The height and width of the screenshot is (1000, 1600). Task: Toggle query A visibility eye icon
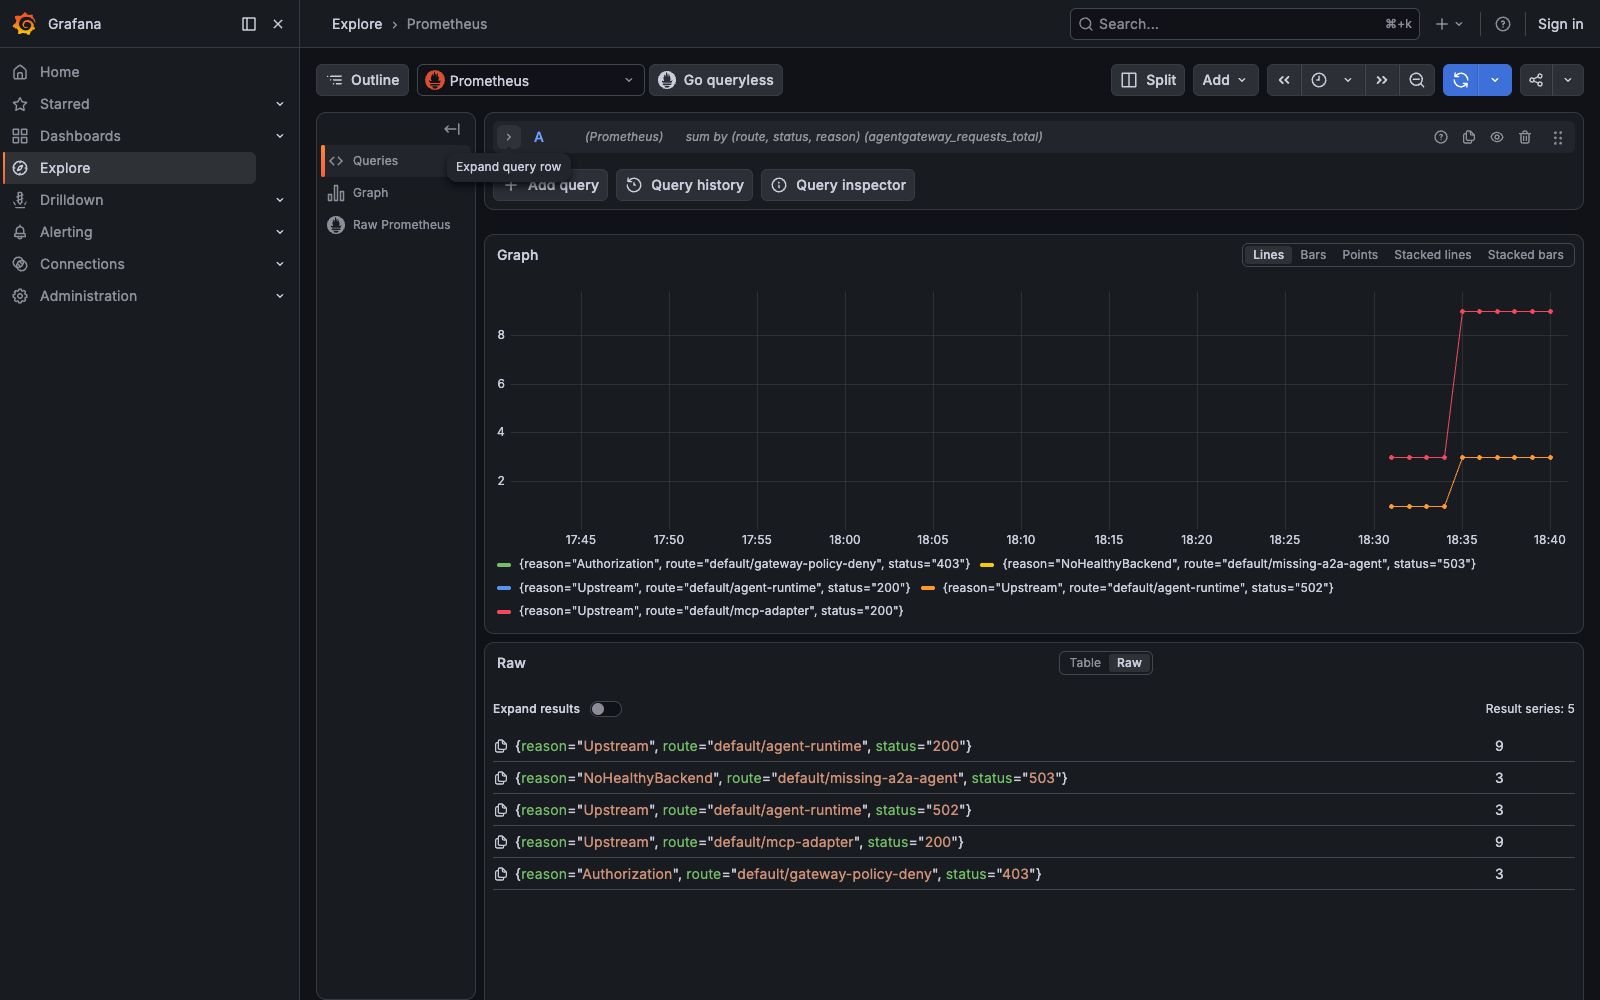1497,137
